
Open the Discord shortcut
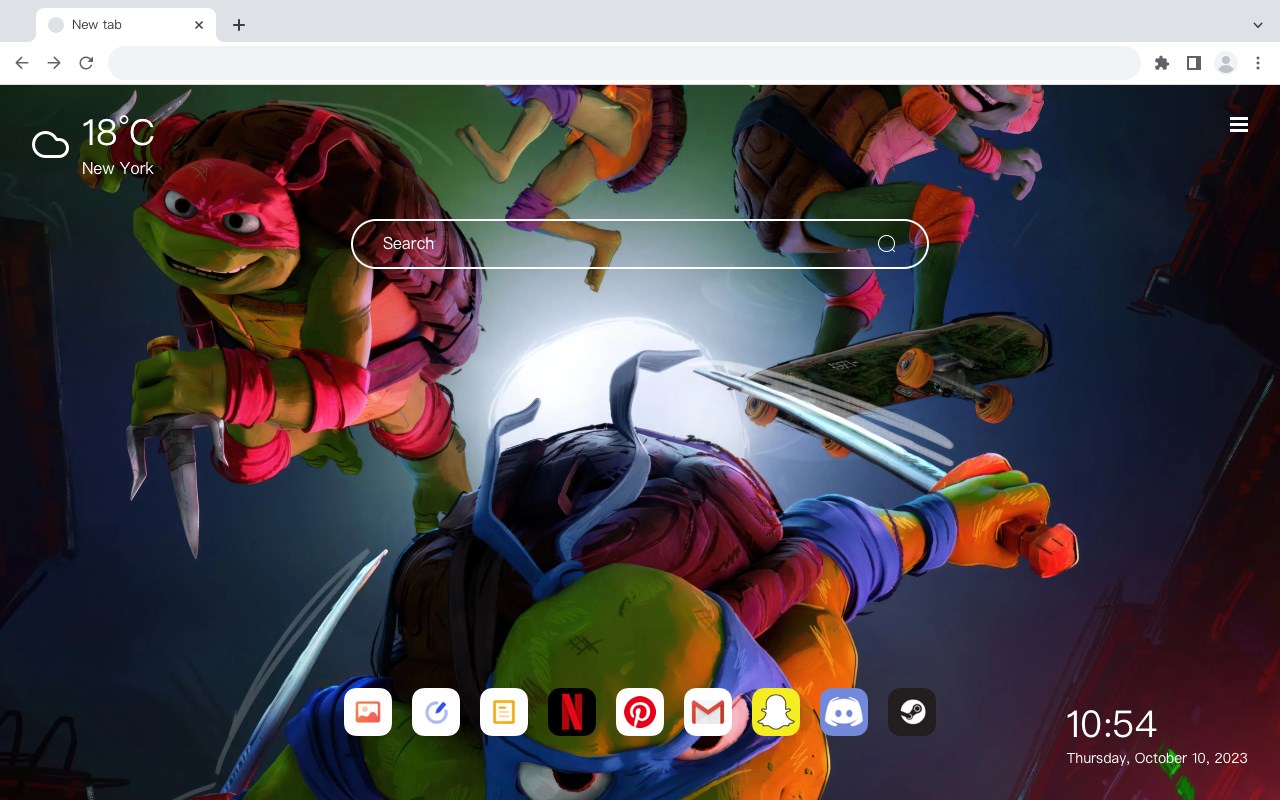pos(844,712)
